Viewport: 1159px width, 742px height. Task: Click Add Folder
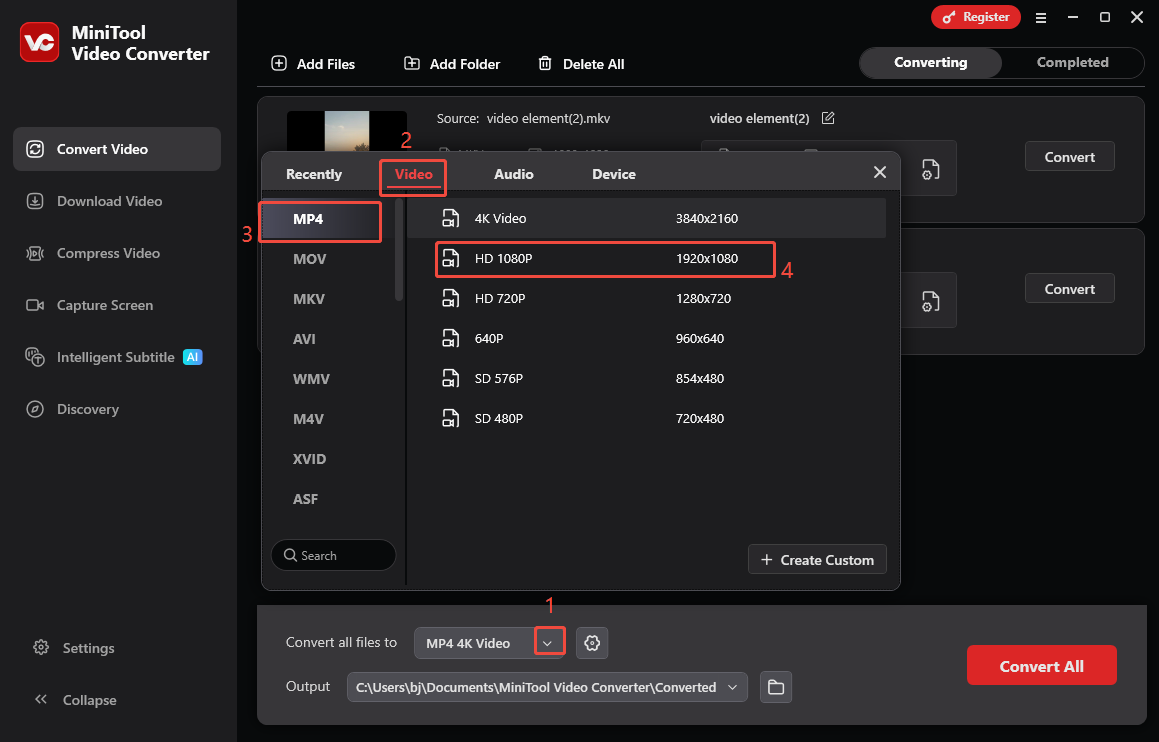452,64
